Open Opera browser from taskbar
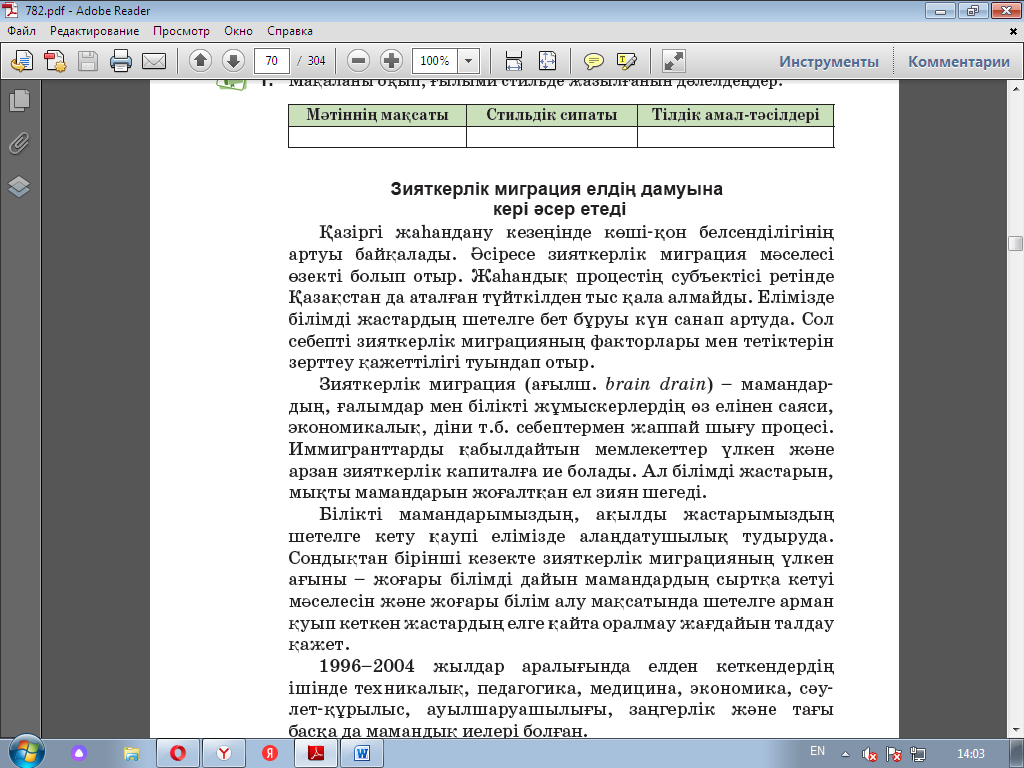 coord(178,754)
